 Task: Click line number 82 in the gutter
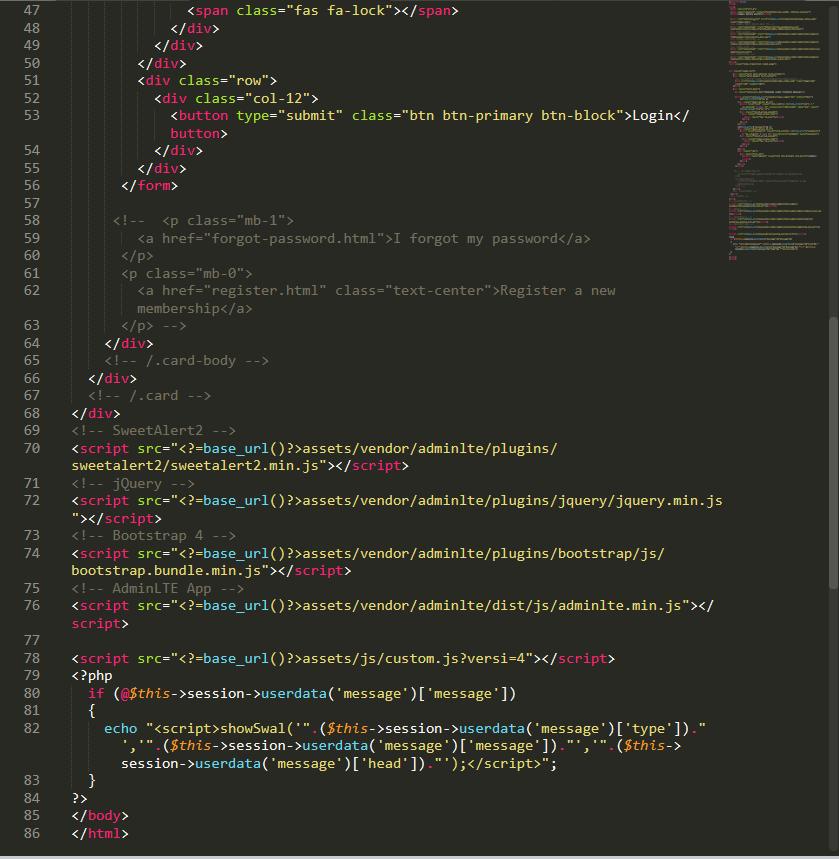(x=32, y=728)
